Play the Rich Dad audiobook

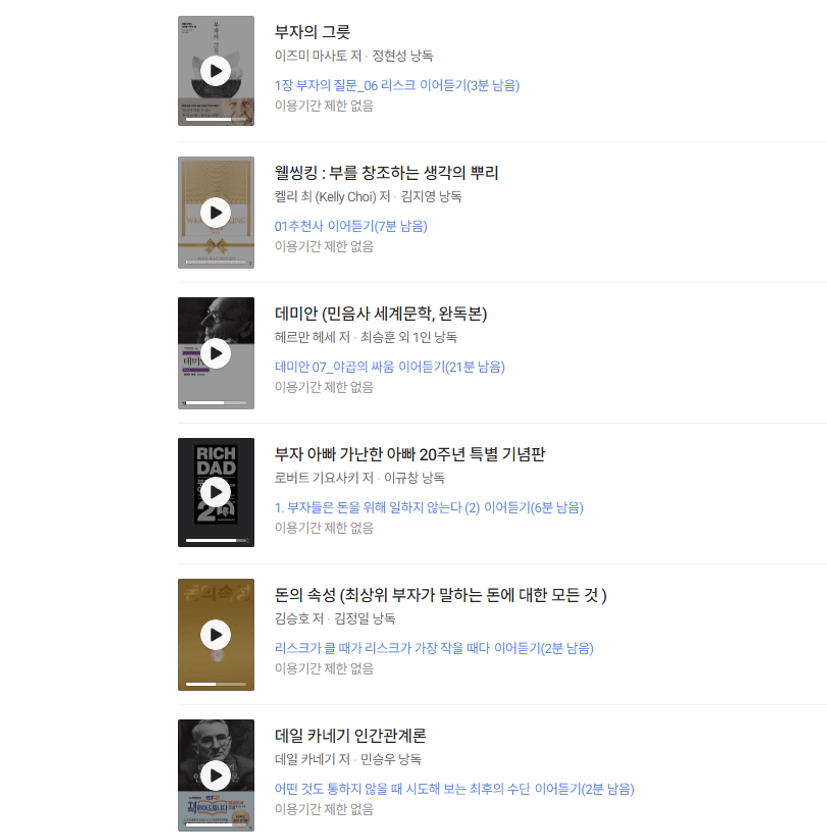216,493
